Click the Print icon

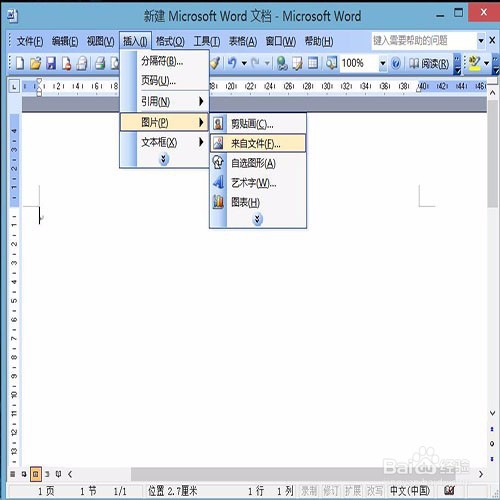(x=100, y=63)
